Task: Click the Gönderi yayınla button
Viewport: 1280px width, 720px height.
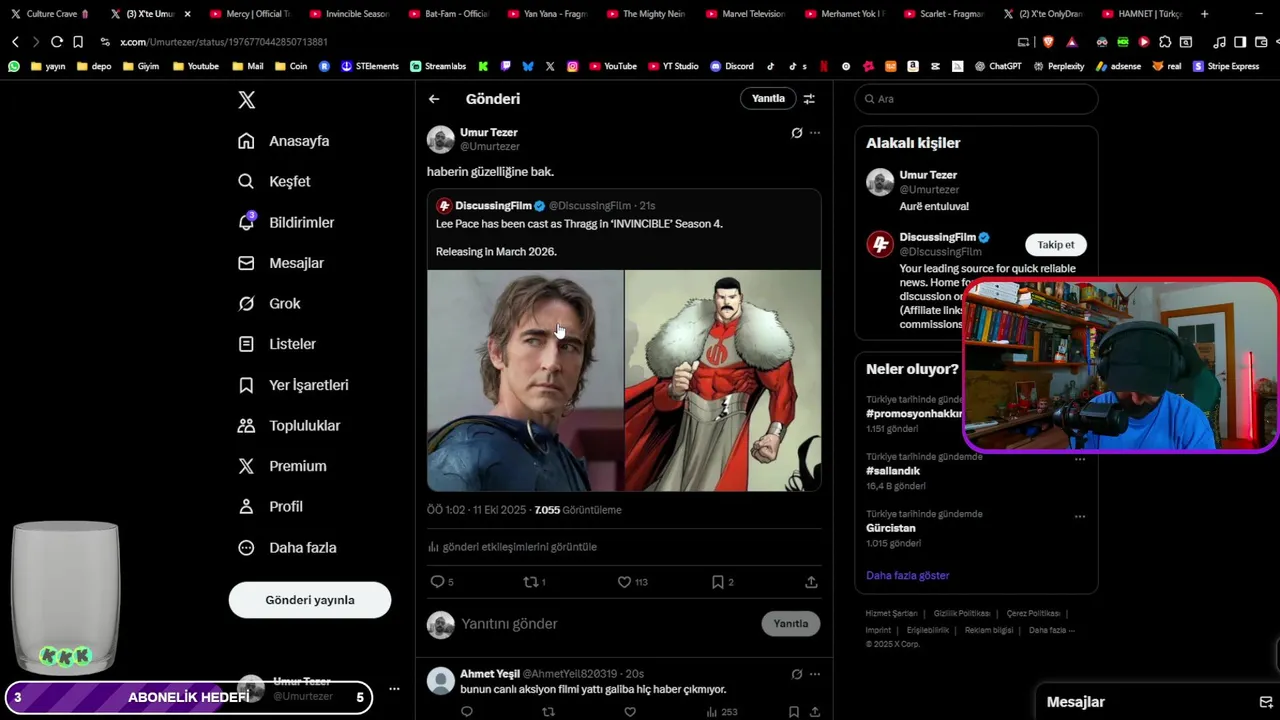Action: (x=310, y=600)
